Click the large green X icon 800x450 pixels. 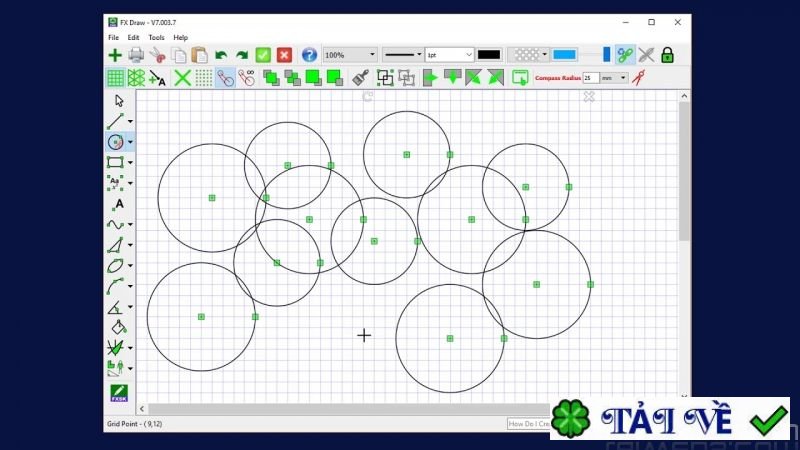182,78
